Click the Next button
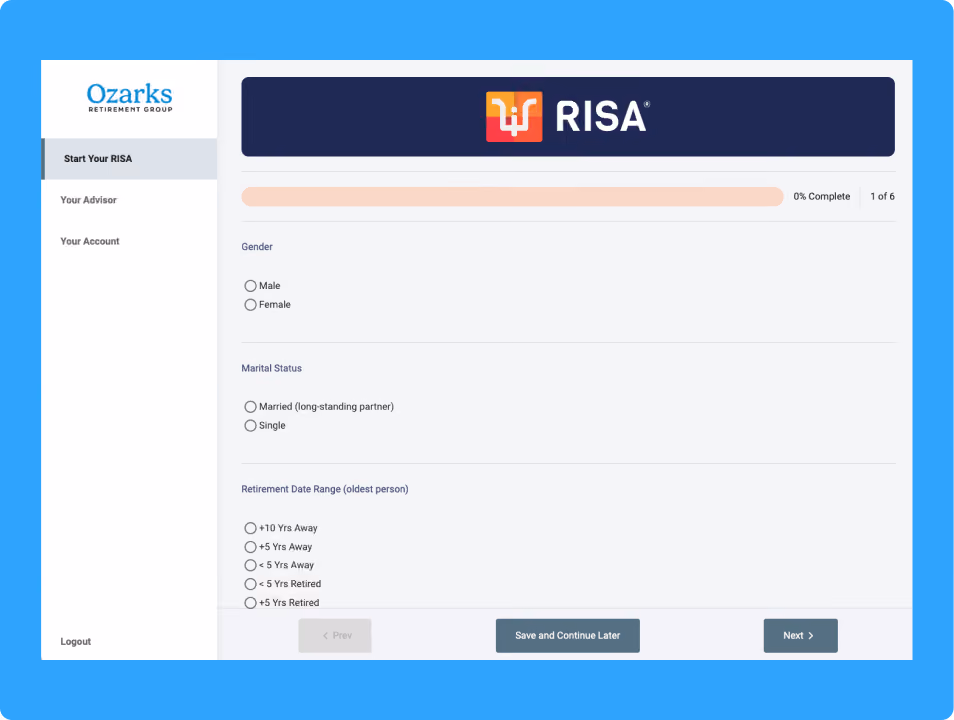This screenshot has height=720, width=954. pyautogui.click(x=800, y=635)
